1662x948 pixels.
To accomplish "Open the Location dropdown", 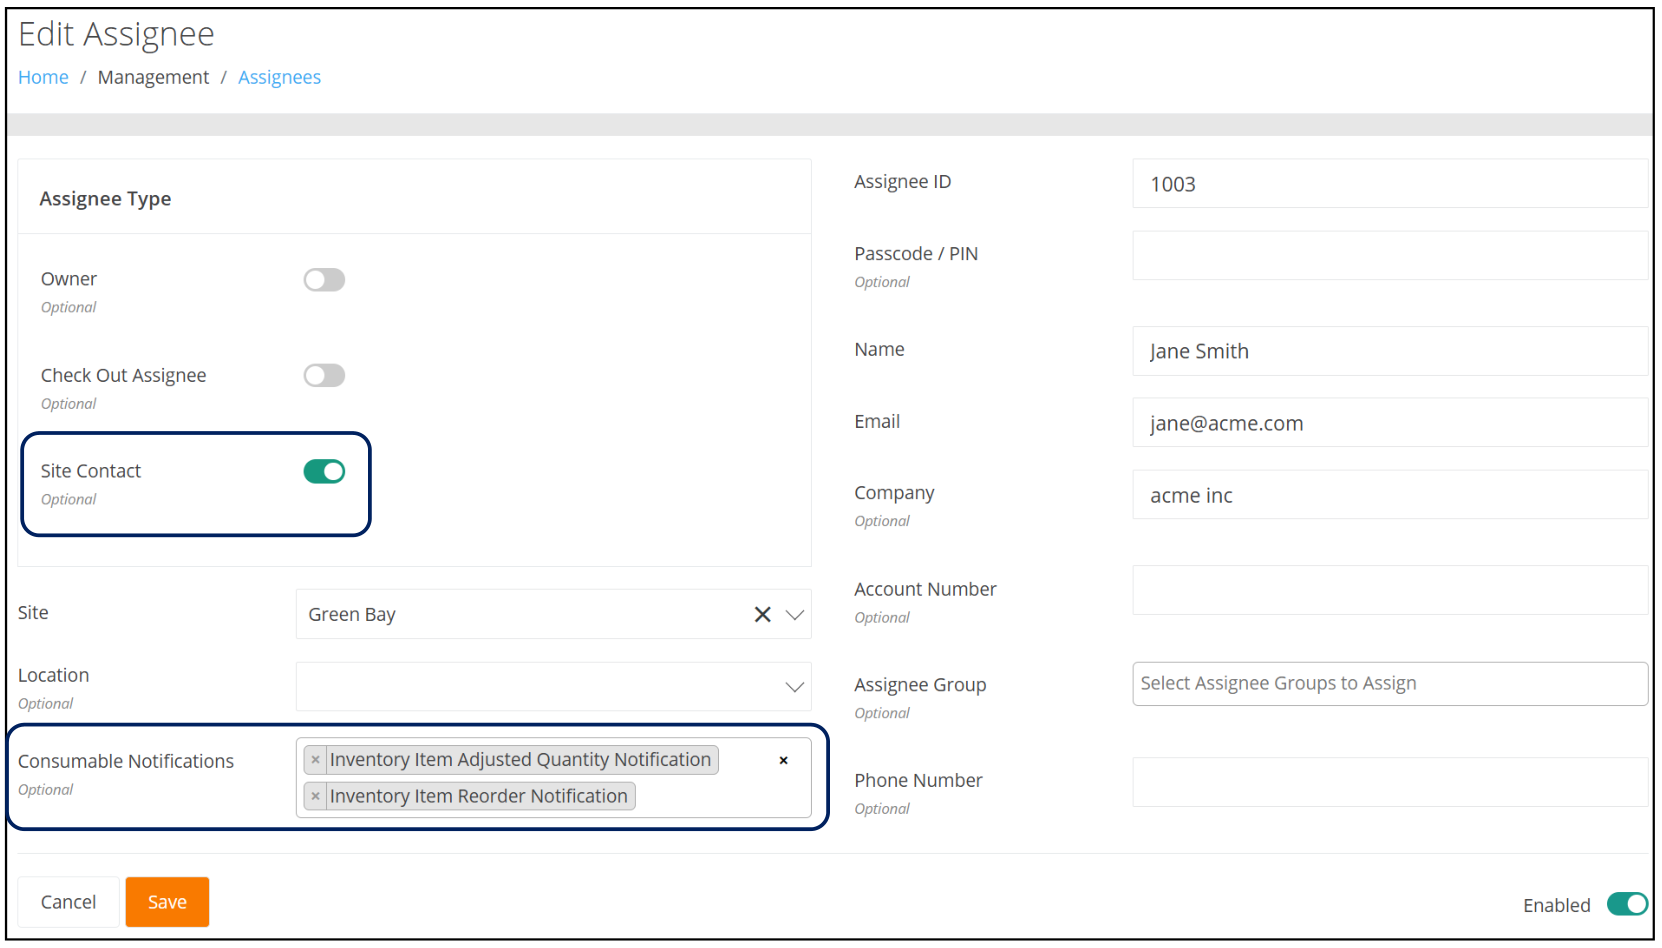I will pos(553,687).
